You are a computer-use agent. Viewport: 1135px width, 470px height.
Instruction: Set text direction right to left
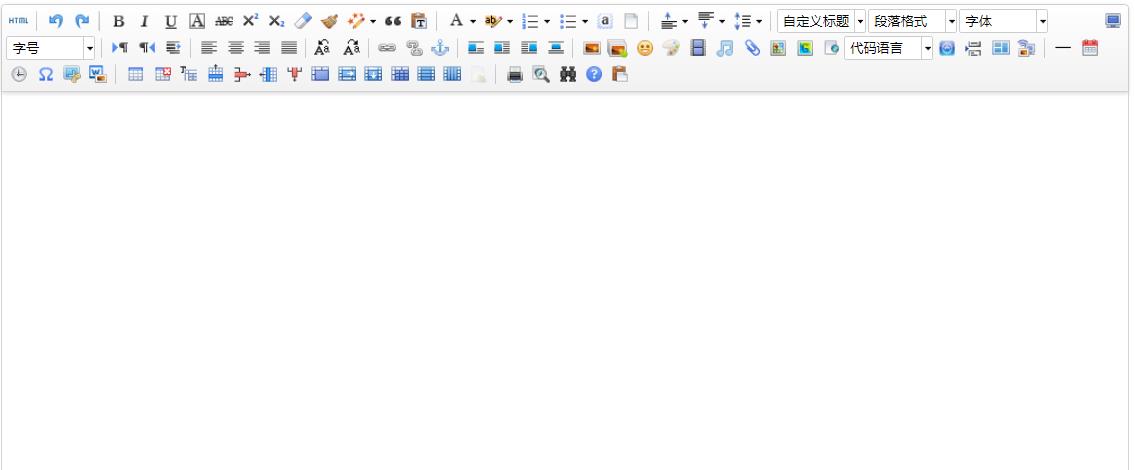[x=147, y=48]
